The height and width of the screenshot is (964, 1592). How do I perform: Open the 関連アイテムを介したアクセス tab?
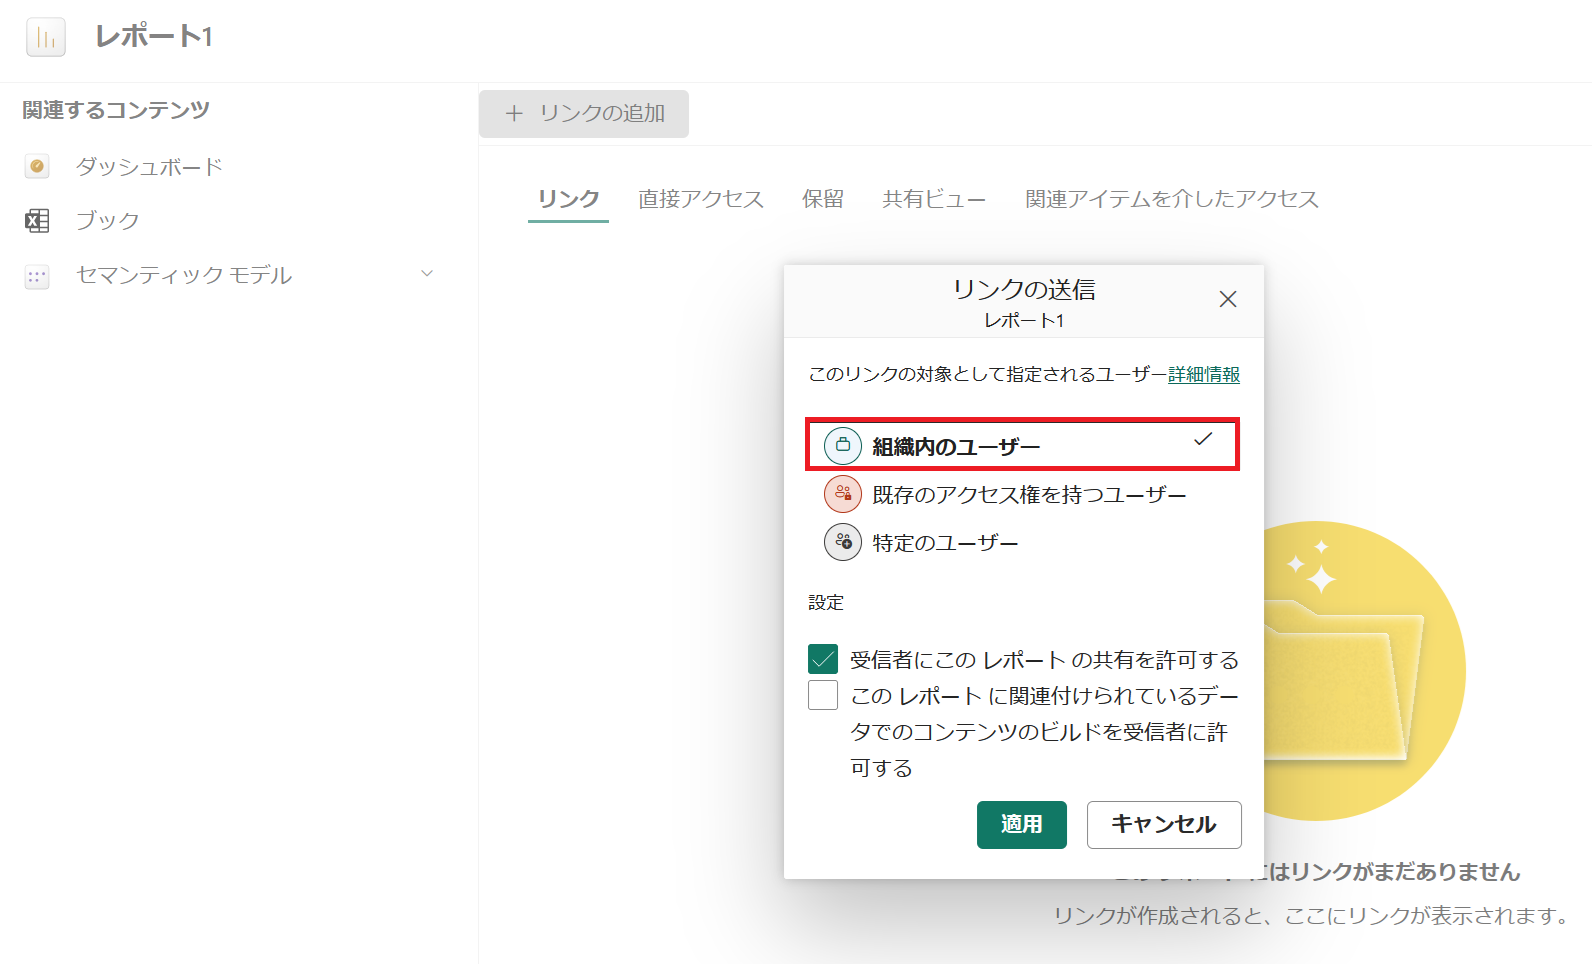click(x=1171, y=199)
